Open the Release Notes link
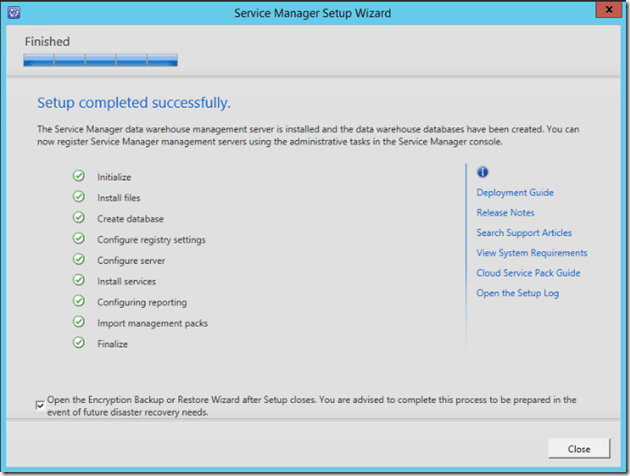The height and width of the screenshot is (476, 630). coord(505,212)
